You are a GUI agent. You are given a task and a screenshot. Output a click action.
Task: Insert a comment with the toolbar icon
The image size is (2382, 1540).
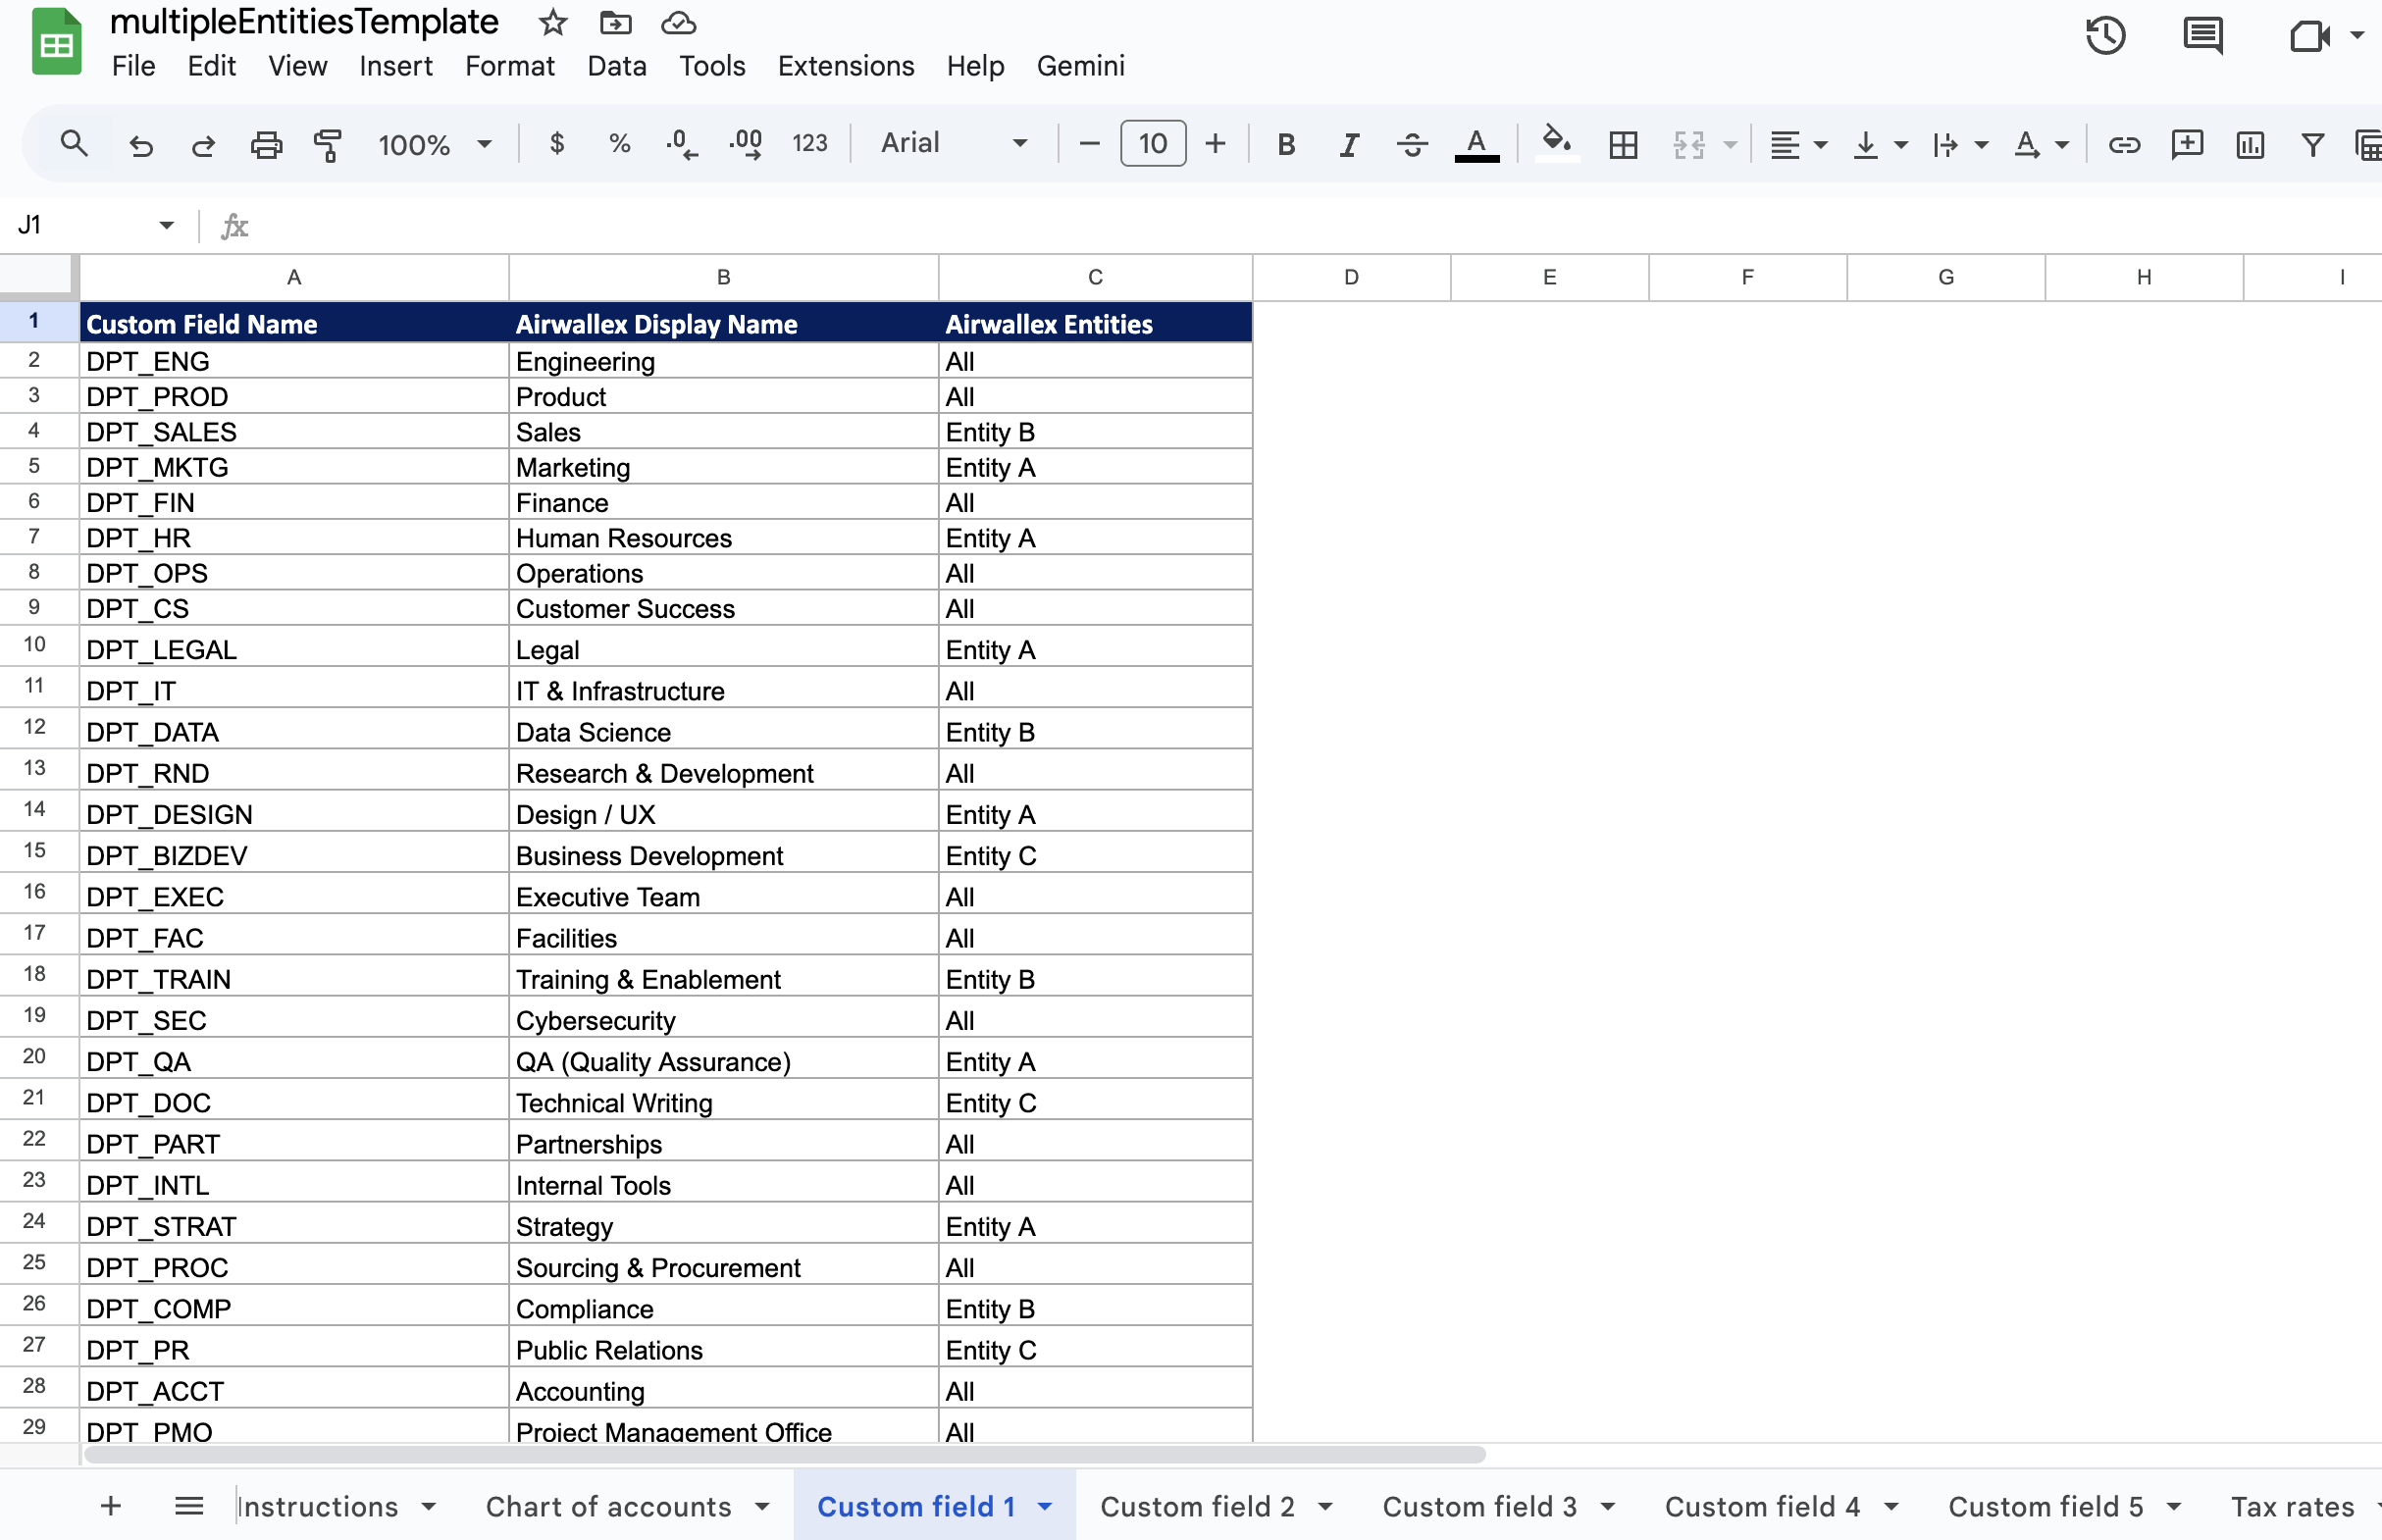pos(2186,144)
